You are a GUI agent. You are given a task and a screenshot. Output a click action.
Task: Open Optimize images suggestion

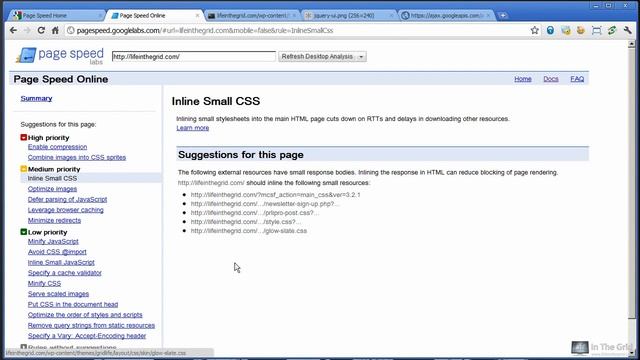click(x=52, y=189)
